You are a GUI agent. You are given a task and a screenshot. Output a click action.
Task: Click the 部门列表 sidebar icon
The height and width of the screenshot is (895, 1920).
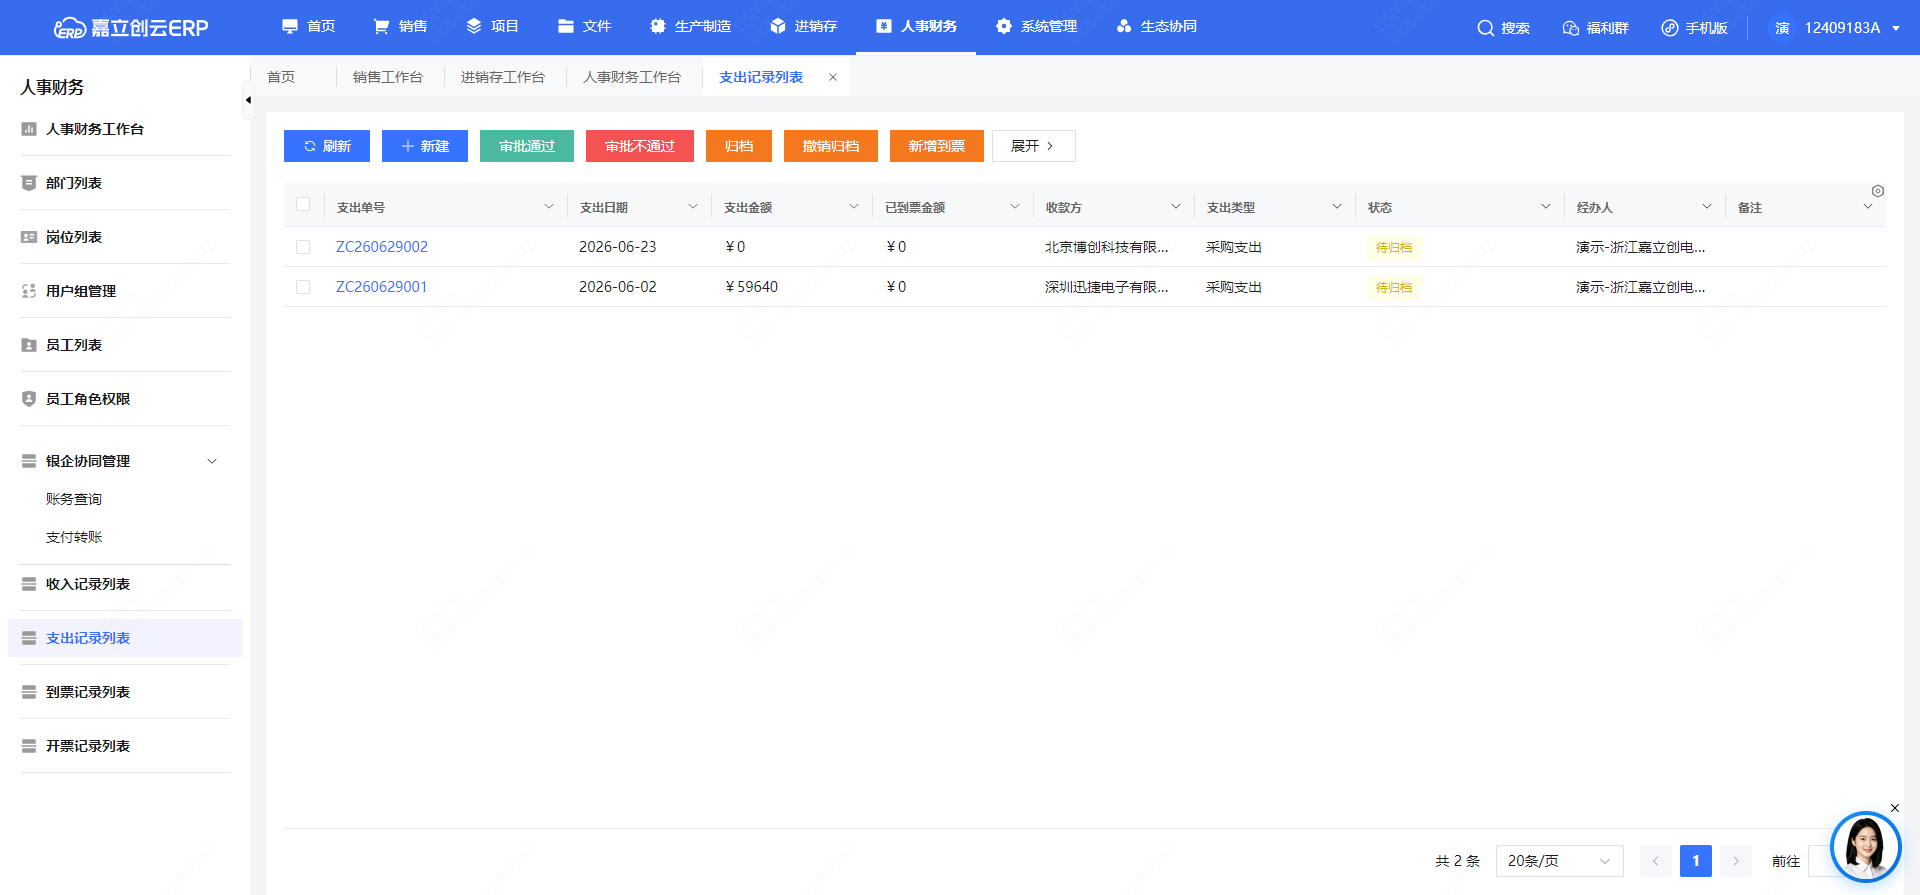(29, 183)
